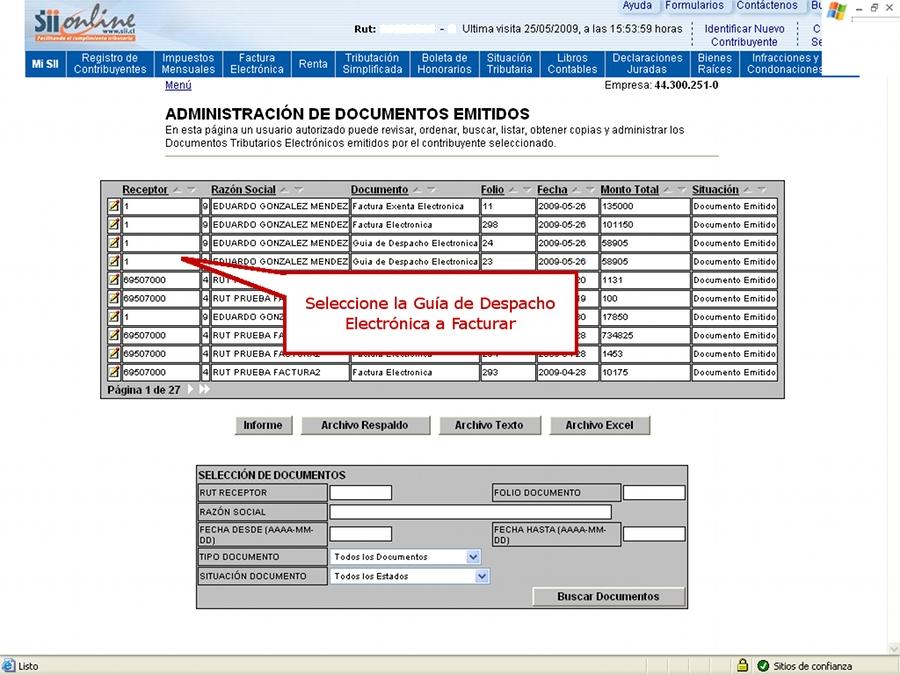Click the Receptor column header
Screen dimensions: 900x675
(145, 189)
